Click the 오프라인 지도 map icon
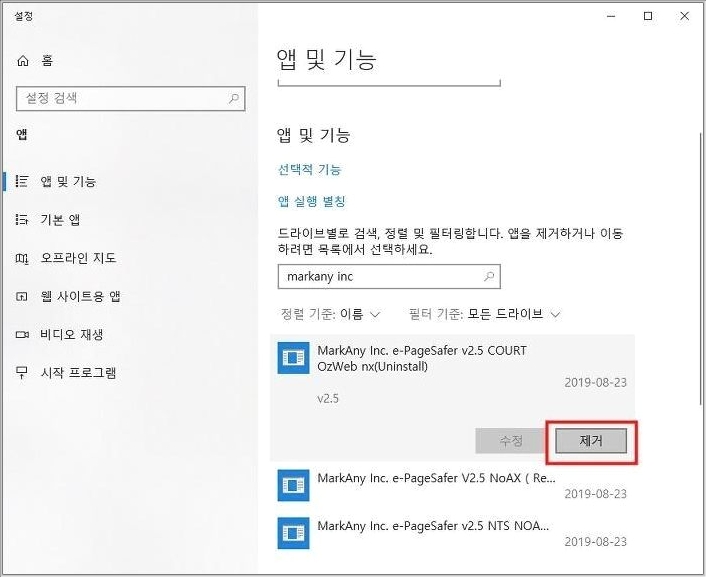Image resolution: width=706 pixels, height=577 pixels. pos(22,258)
